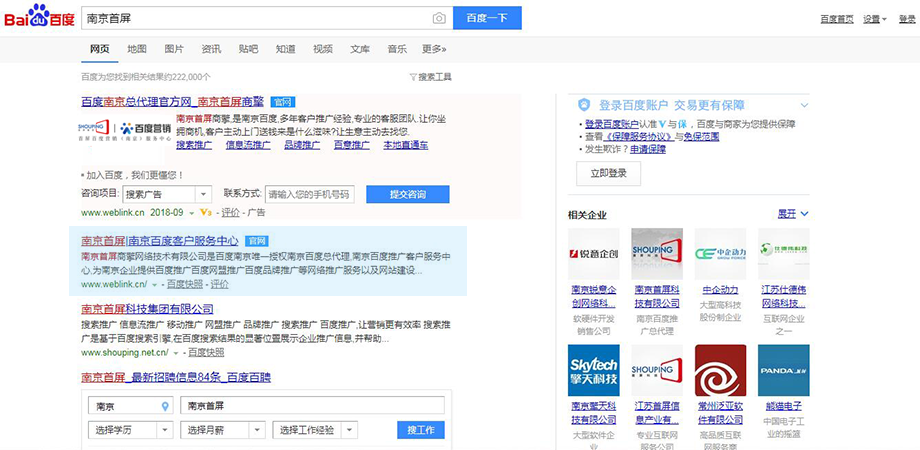Click the camera image-search icon

[x=438, y=18]
